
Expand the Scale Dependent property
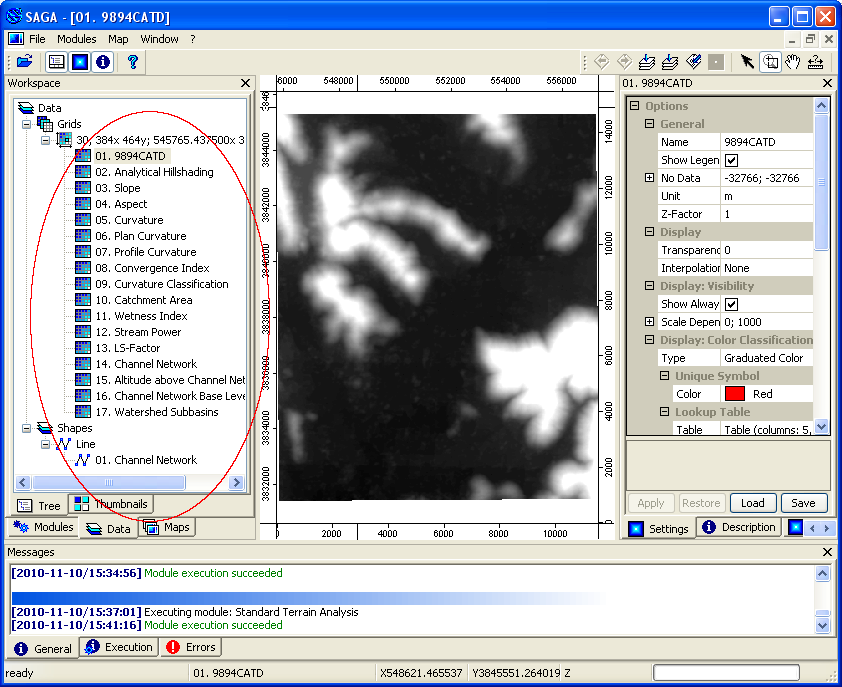click(649, 321)
